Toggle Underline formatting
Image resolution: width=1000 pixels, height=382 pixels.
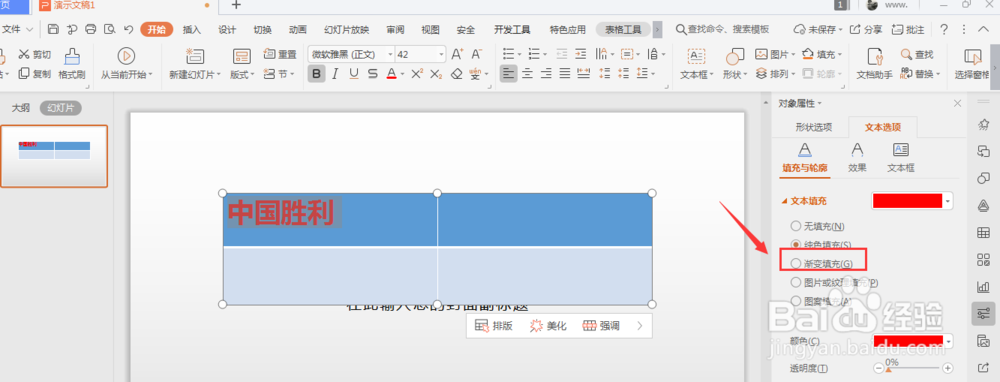pyautogui.click(x=354, y=74)
